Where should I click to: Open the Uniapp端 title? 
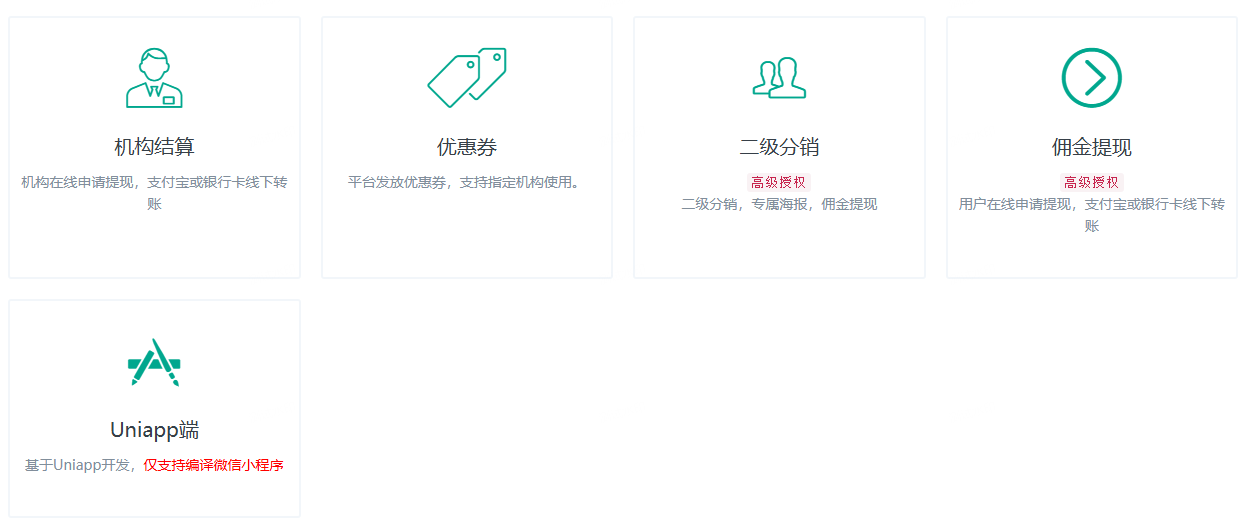point(154,431)
